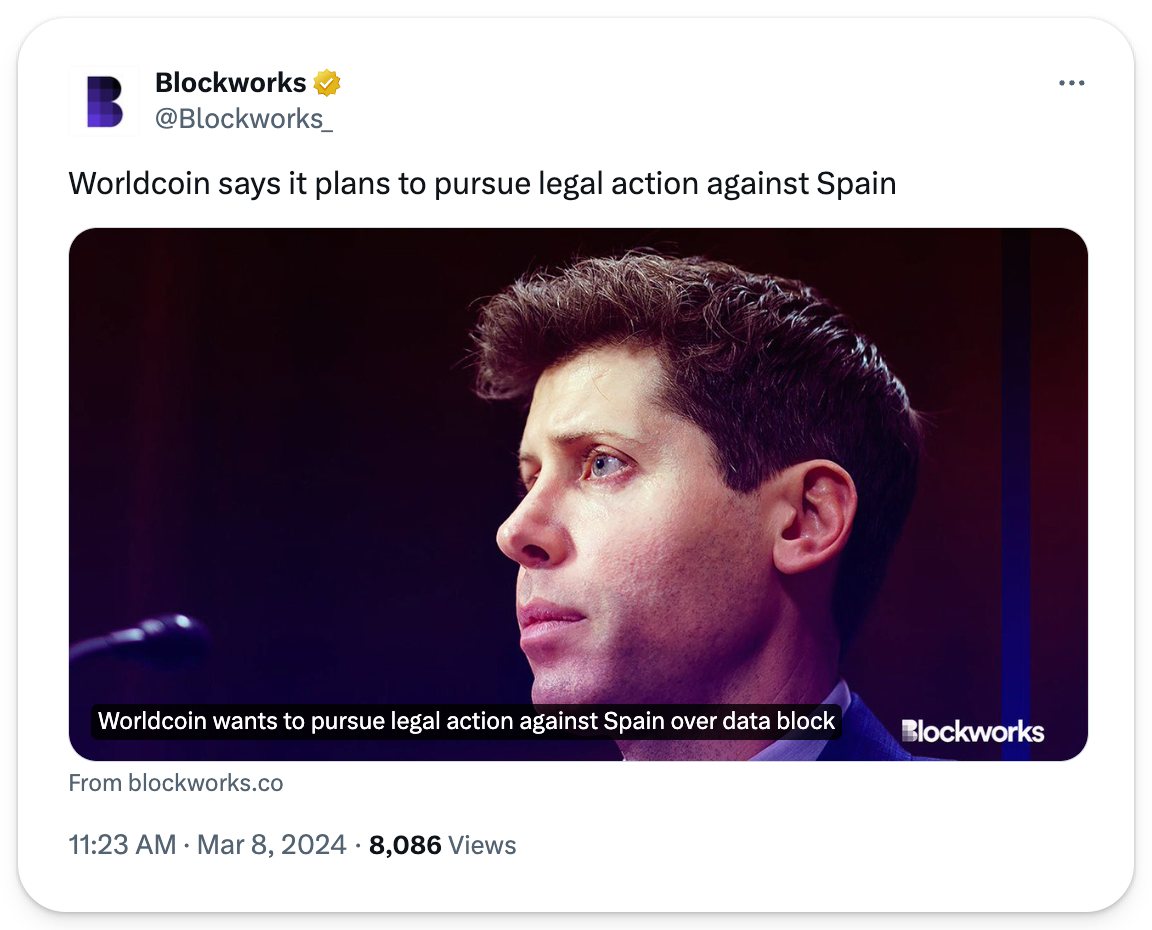The height and width of the screenshot is (930, 1152).
Task: Click the Blockworks watermark logo on the photo
Action: pos(972,731)
